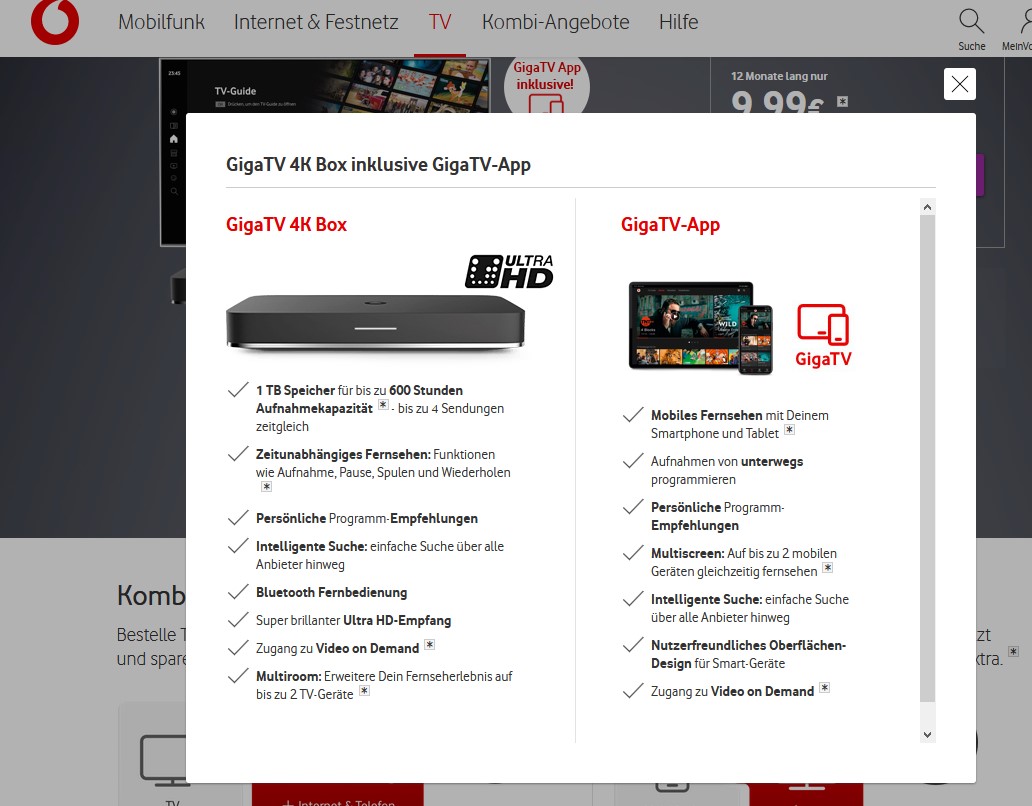Select the TV menu item
The height and width of the screenshot is (806, 1032).
(440, 22)
